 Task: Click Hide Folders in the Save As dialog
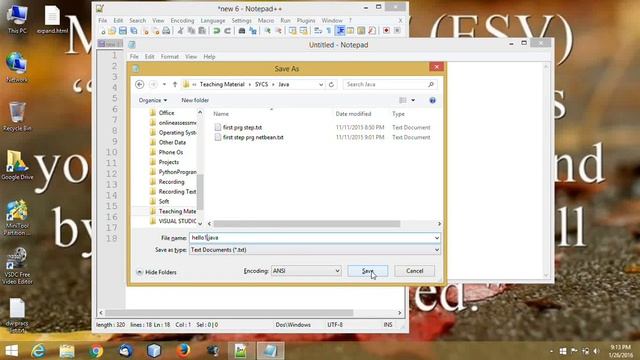[156, 272]
